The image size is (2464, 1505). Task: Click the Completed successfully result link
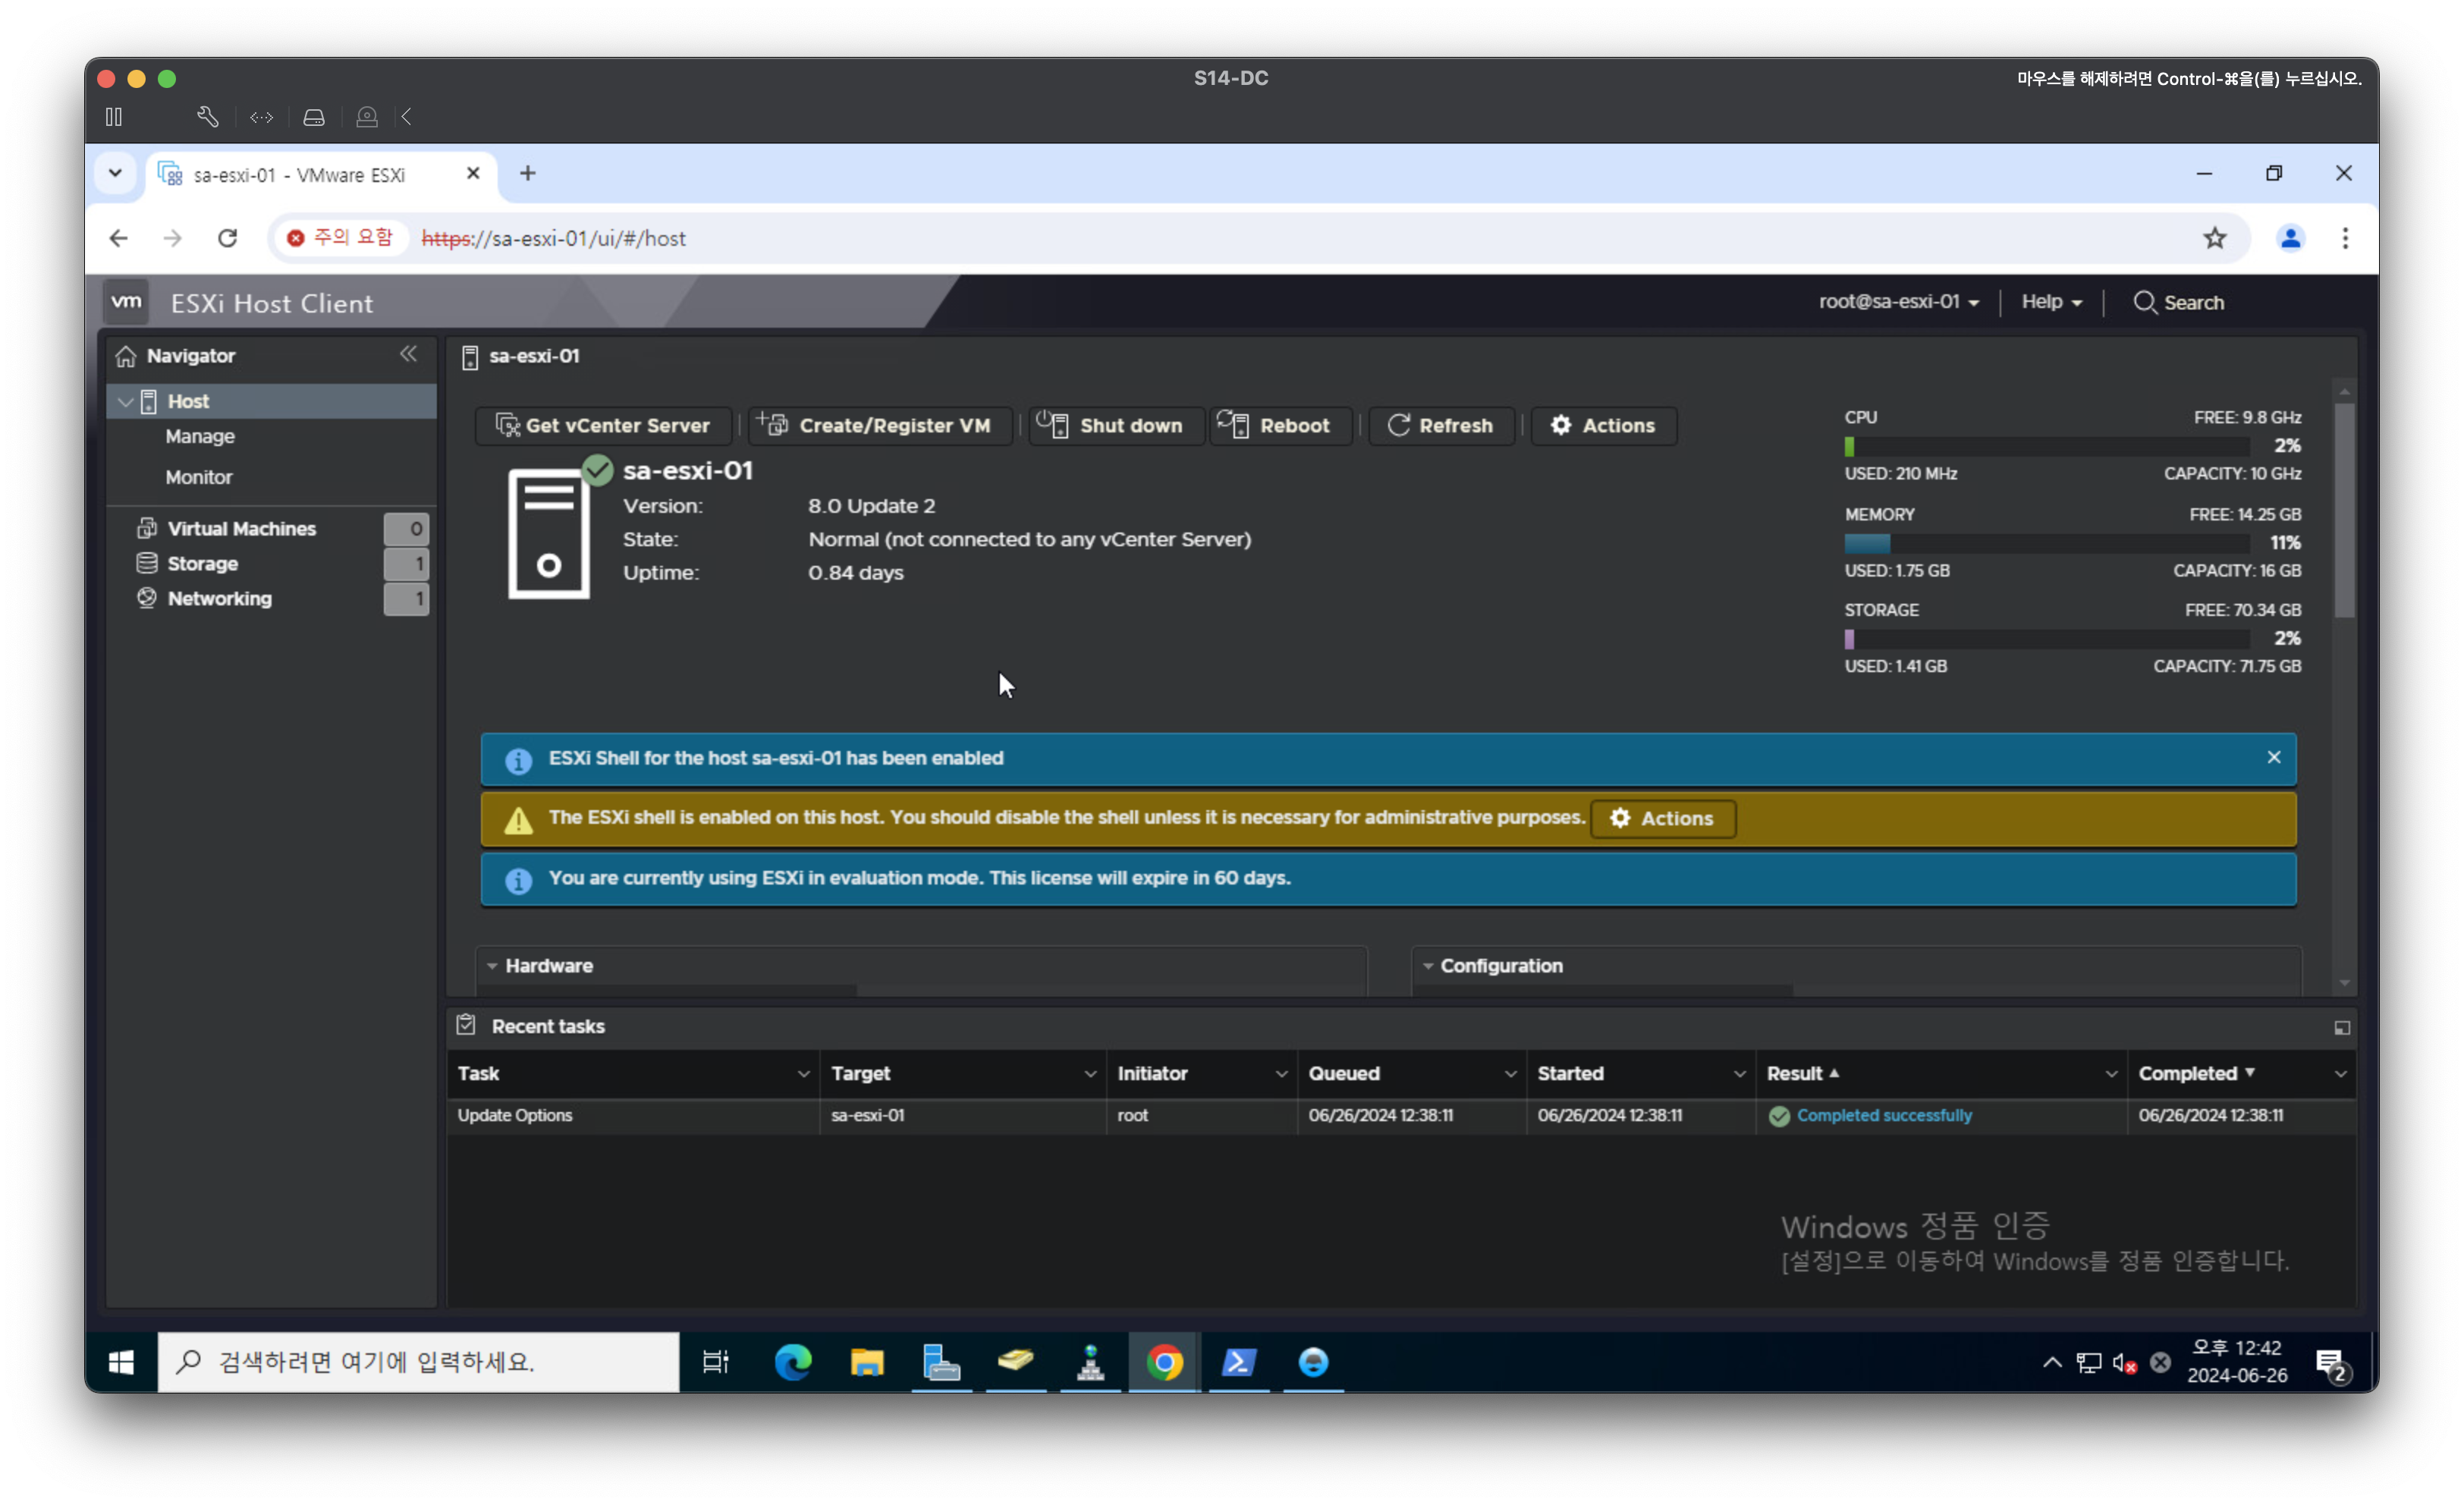[1883, 1116]
